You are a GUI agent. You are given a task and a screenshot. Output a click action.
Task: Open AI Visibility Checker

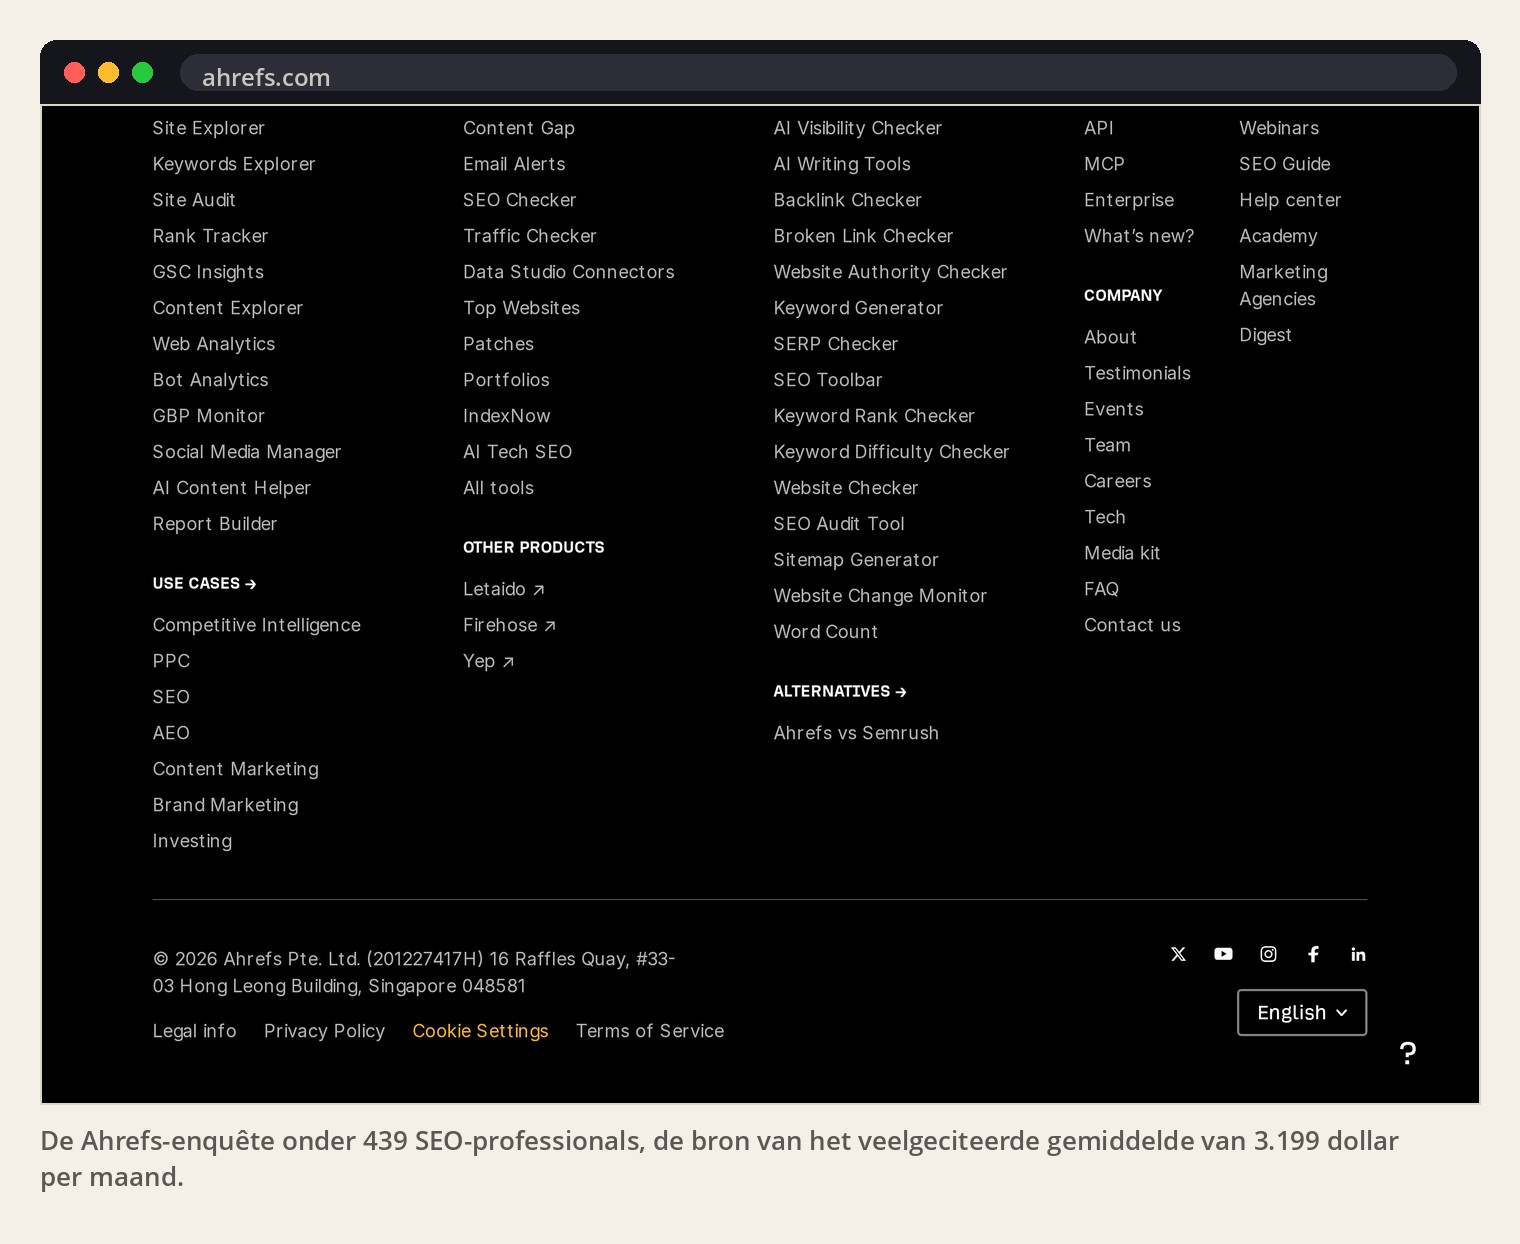858,128
